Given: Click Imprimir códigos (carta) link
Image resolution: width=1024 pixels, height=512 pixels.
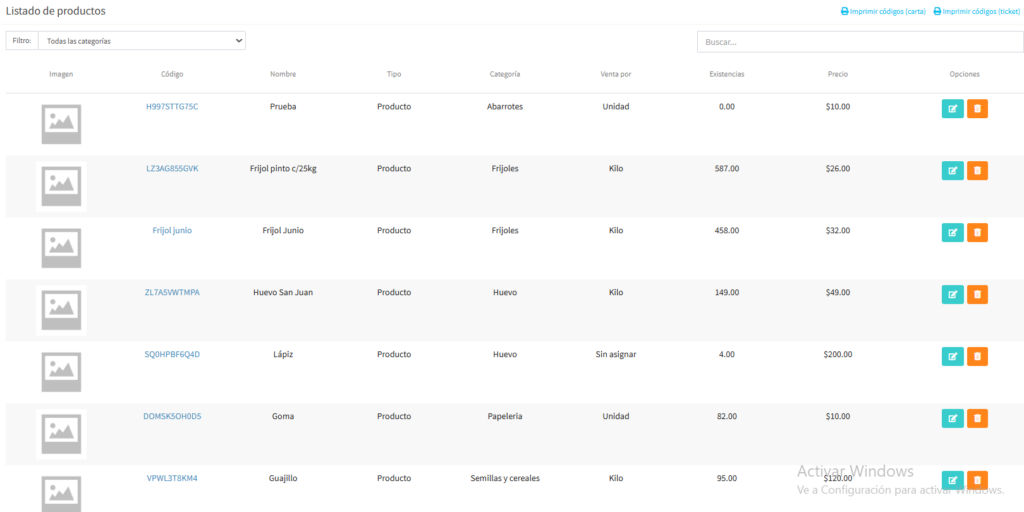Looking at the screenshot, I should point(883,12).
